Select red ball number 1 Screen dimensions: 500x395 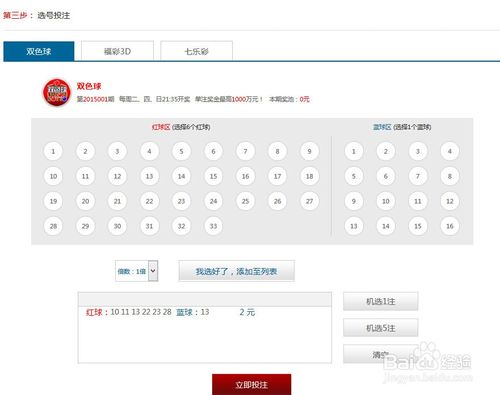tap(53, 151)
